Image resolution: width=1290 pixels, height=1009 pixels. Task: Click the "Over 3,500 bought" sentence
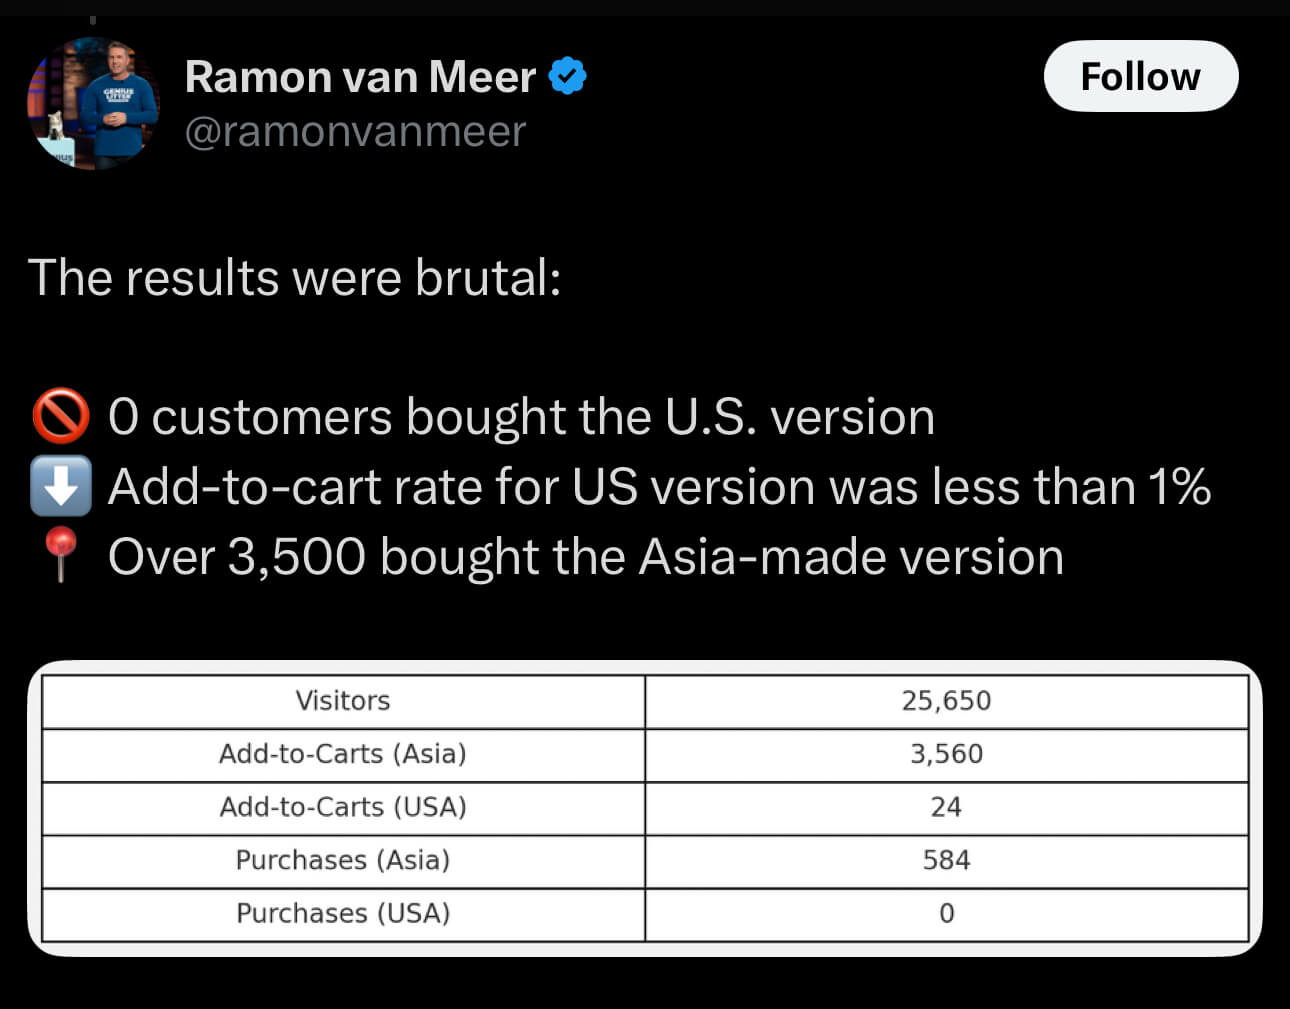[x=585, y=557]
